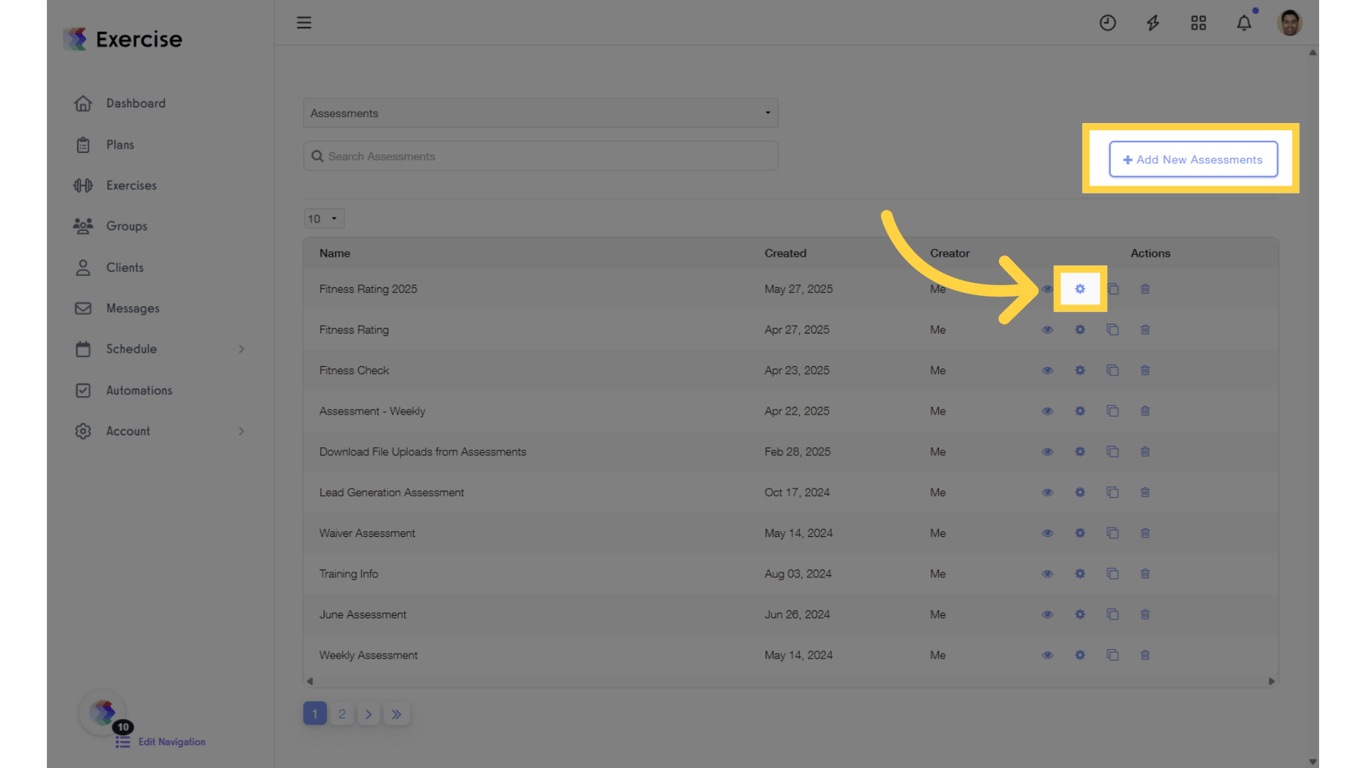Open settings gear for Fitness Check

click(1080, 370)
